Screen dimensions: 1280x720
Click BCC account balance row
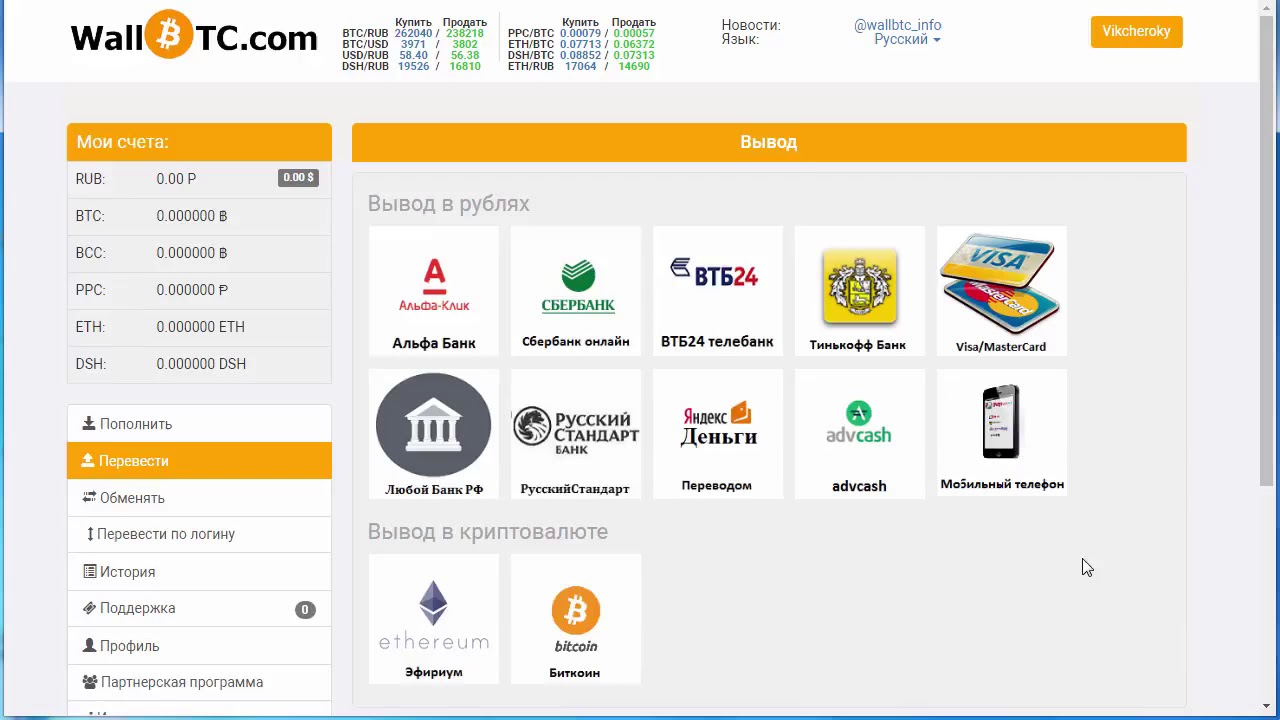(x=199, y=253)
